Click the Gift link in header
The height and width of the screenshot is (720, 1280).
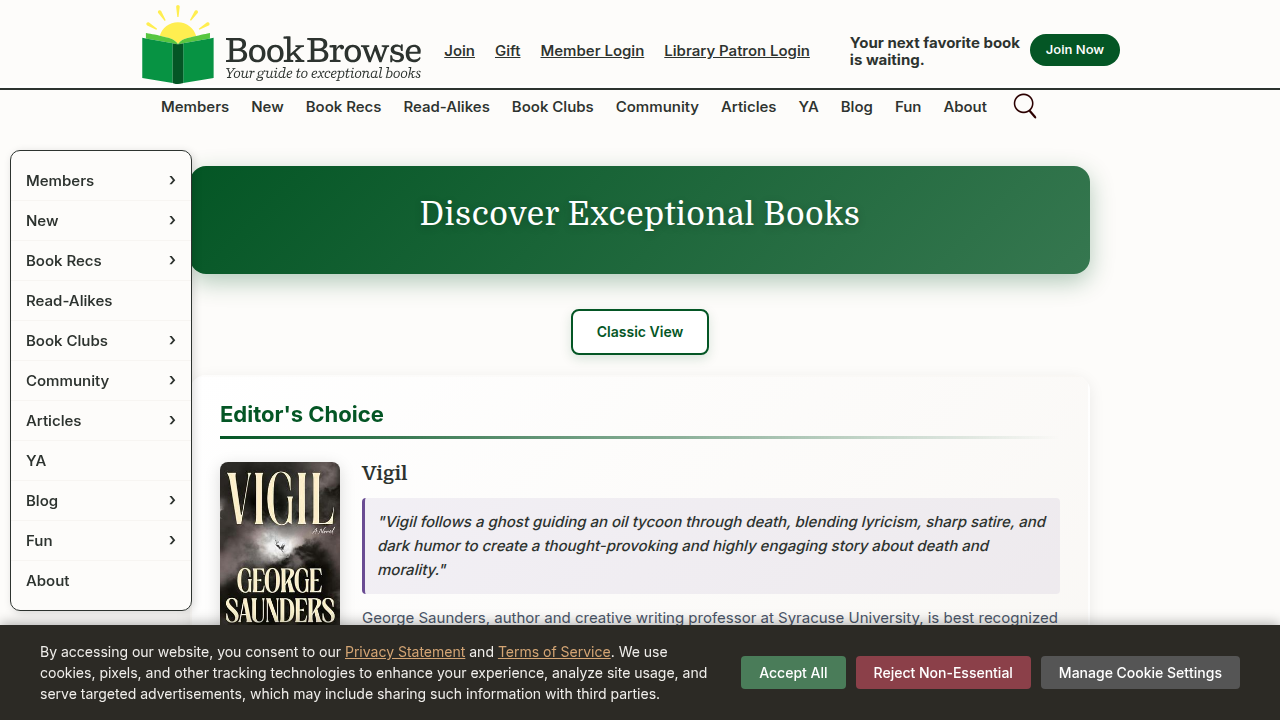click(507, 51)
